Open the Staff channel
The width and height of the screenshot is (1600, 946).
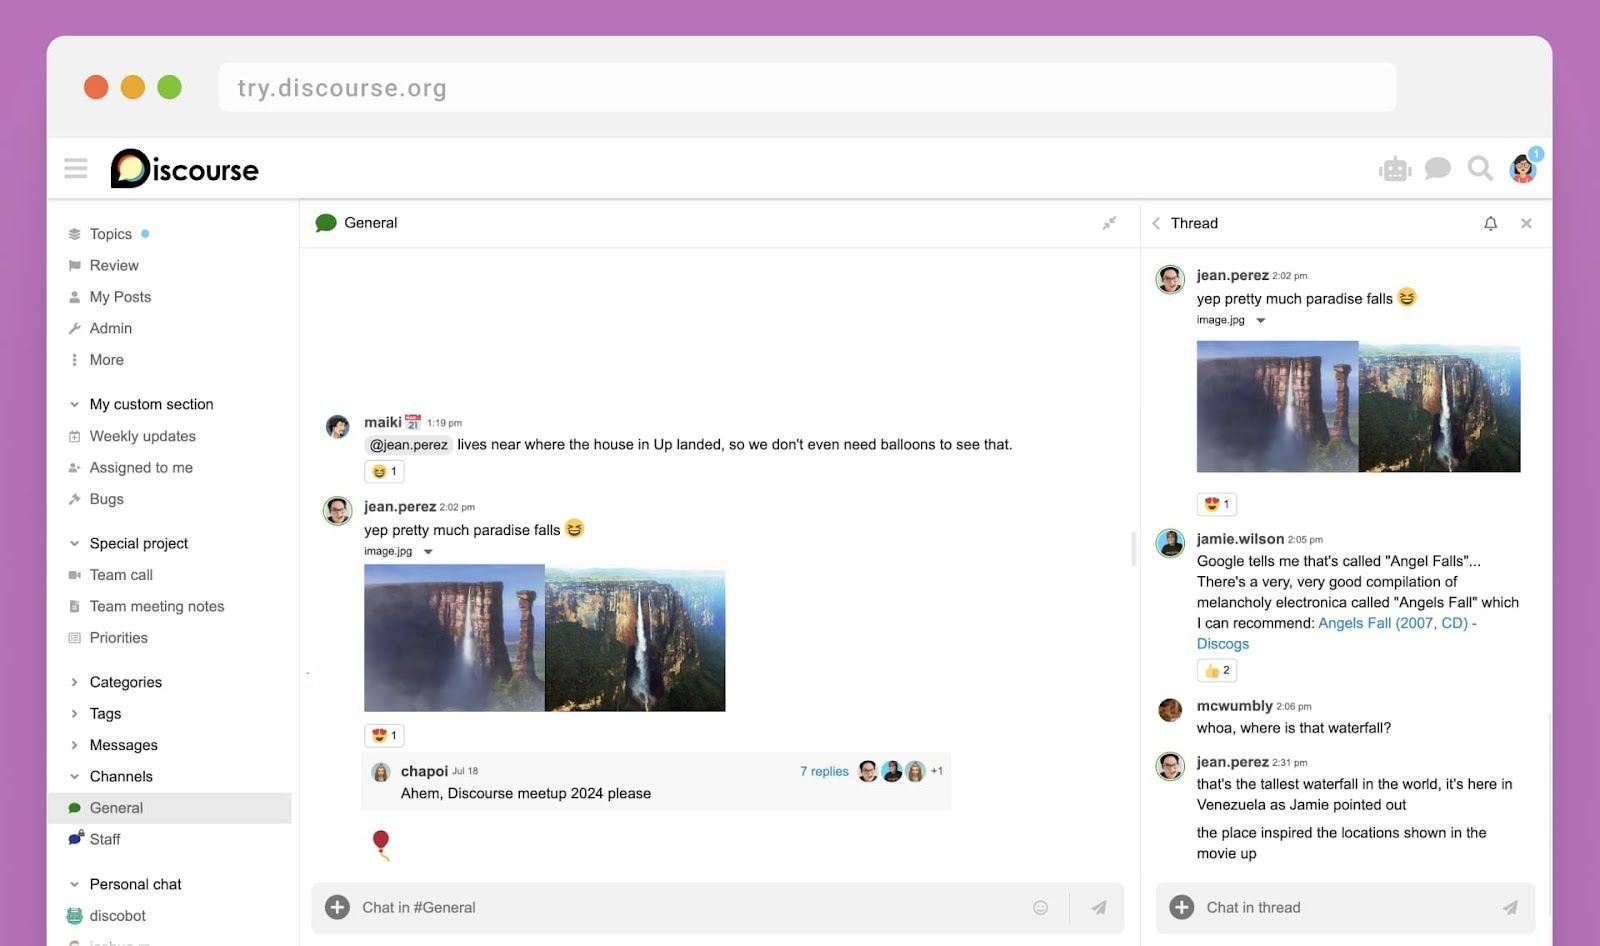click(x=106, y=839)
